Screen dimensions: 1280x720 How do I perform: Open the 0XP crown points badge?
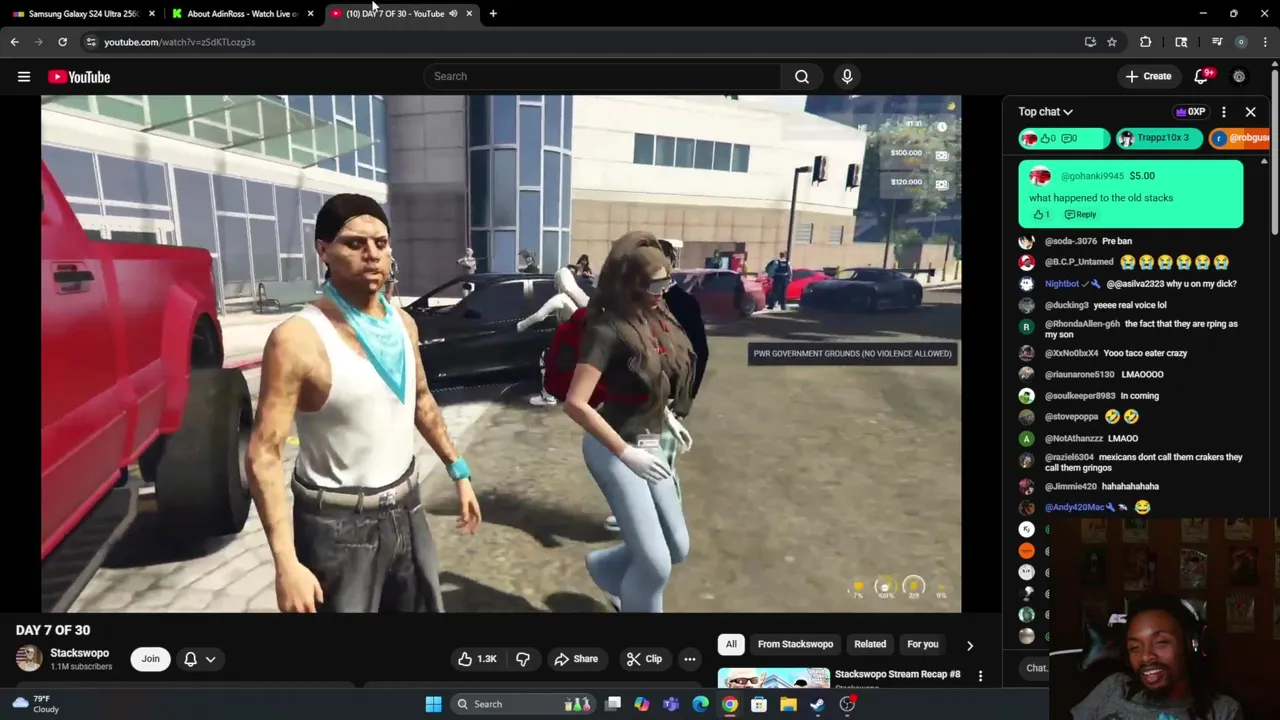(1190, 112)
